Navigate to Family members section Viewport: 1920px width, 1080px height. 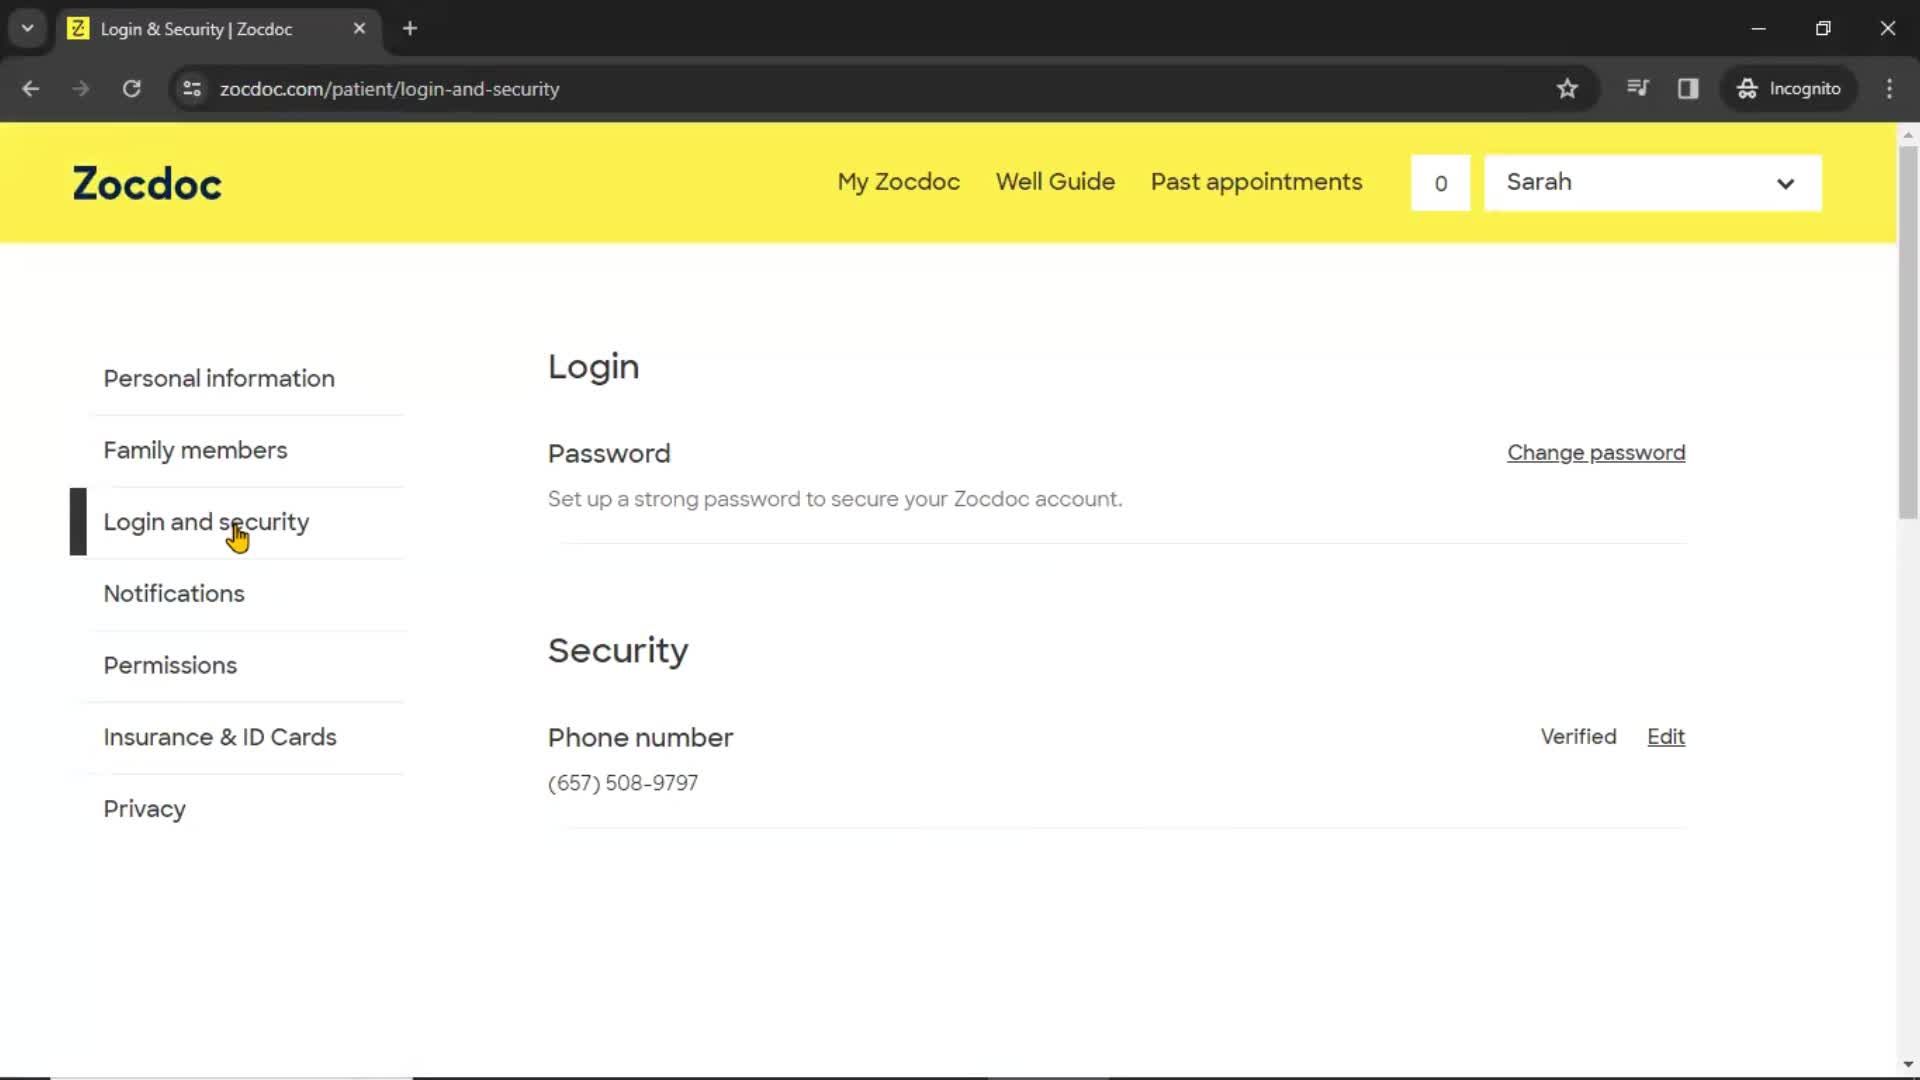(195, 450)
